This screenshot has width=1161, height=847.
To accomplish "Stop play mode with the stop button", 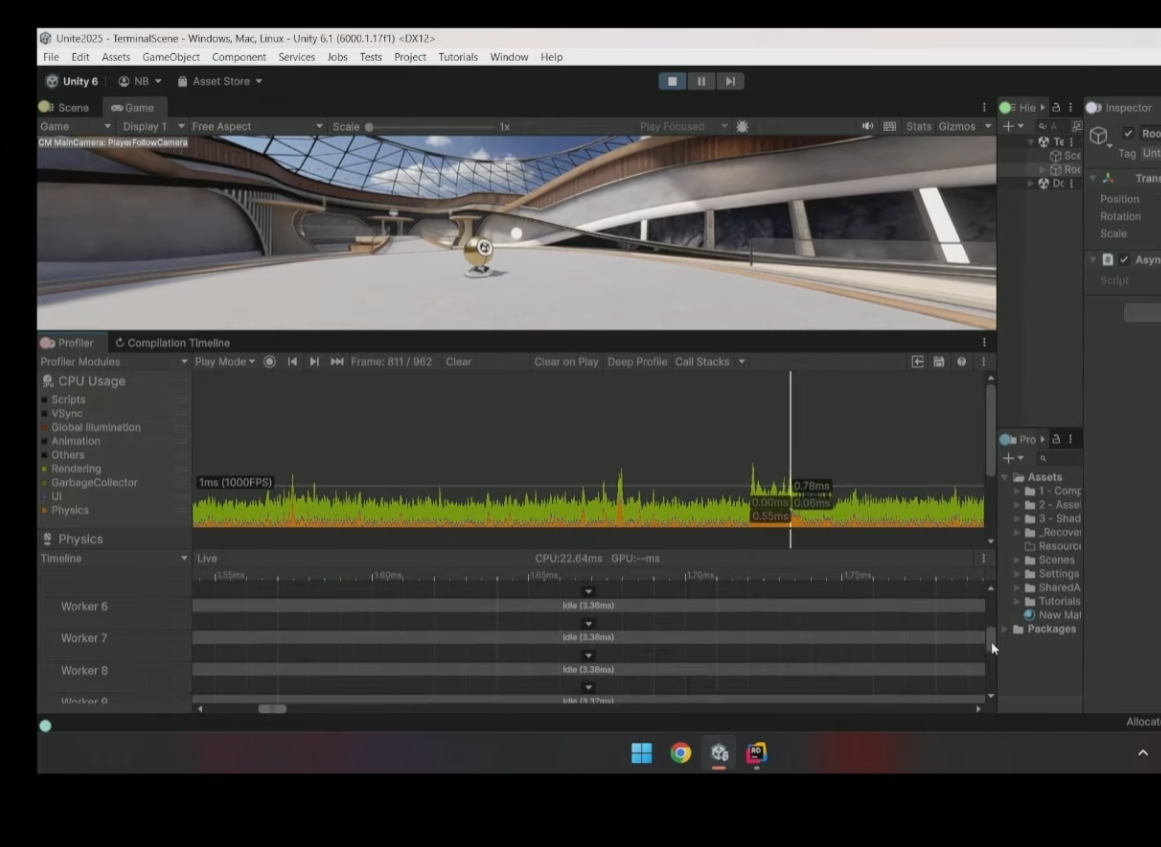I will point(672,81).
